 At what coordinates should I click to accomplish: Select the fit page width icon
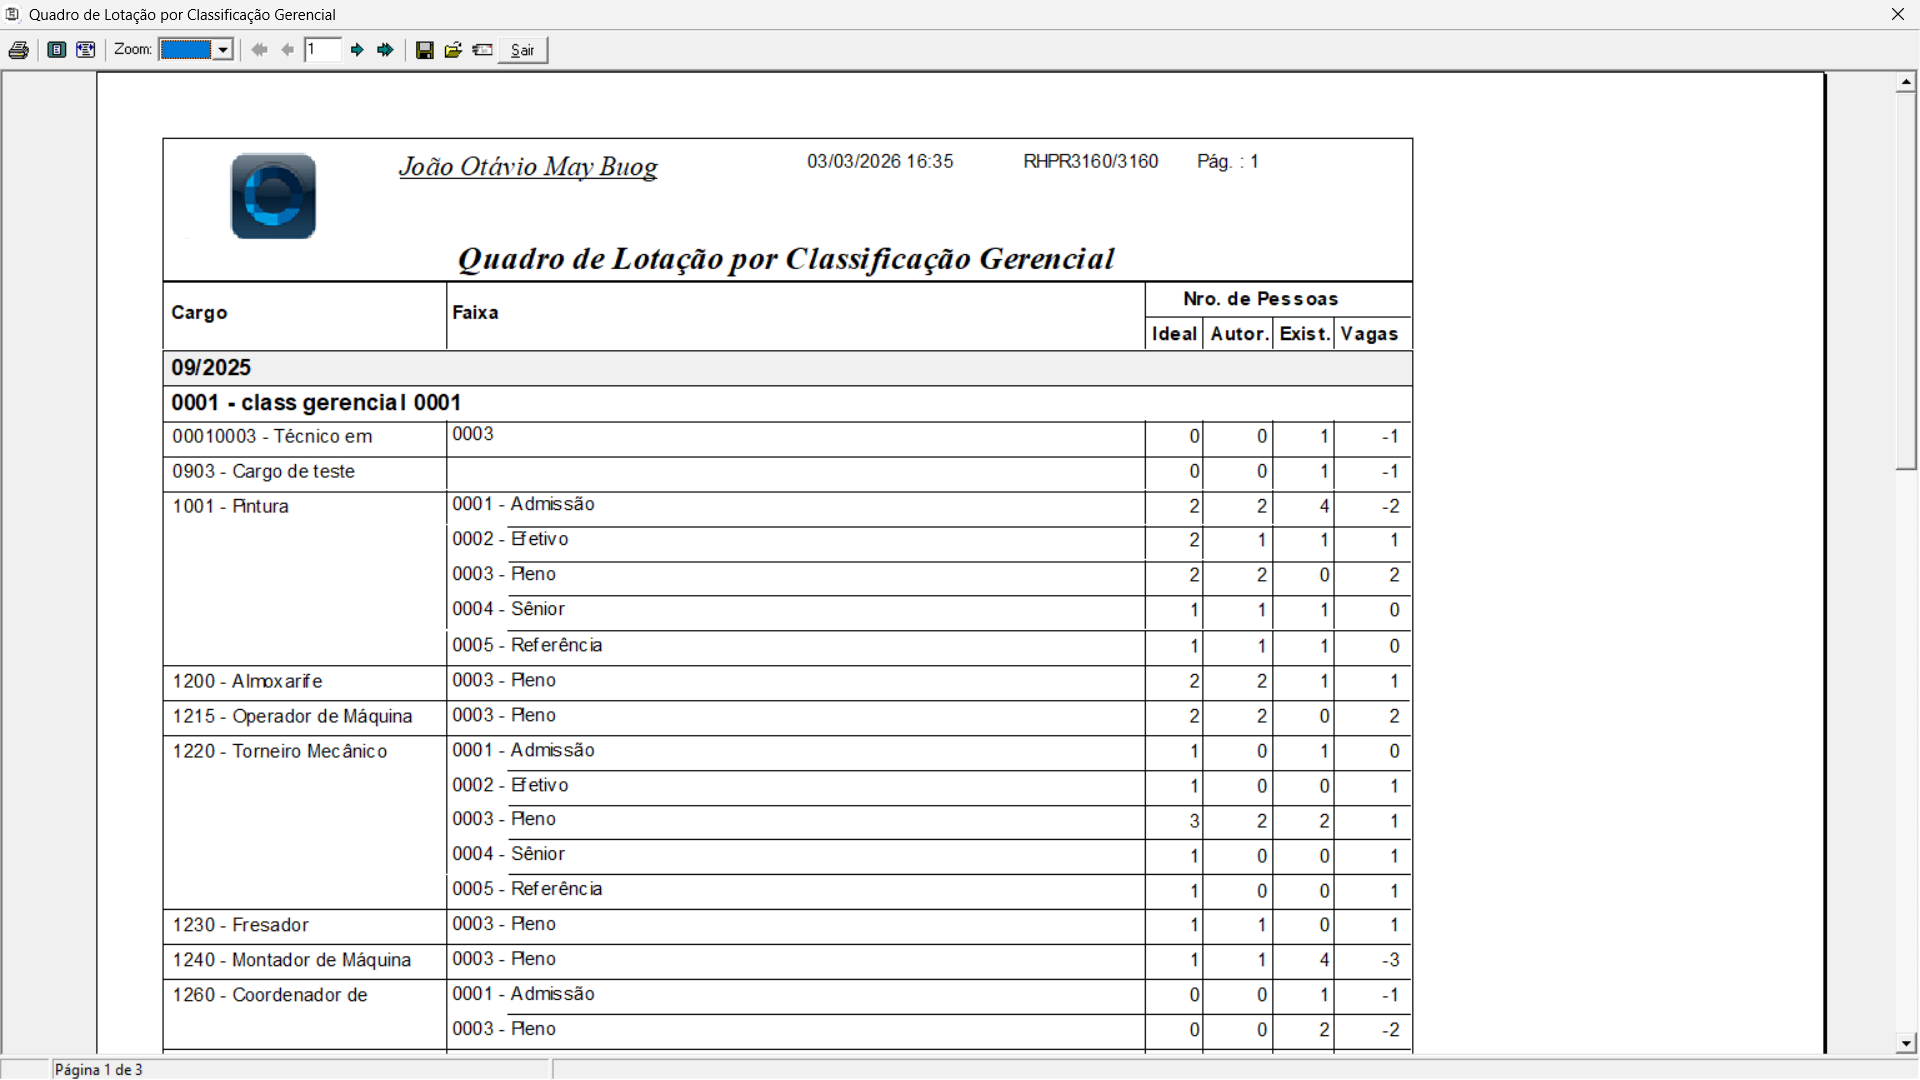pyautogui.click(x=86, y=50)
